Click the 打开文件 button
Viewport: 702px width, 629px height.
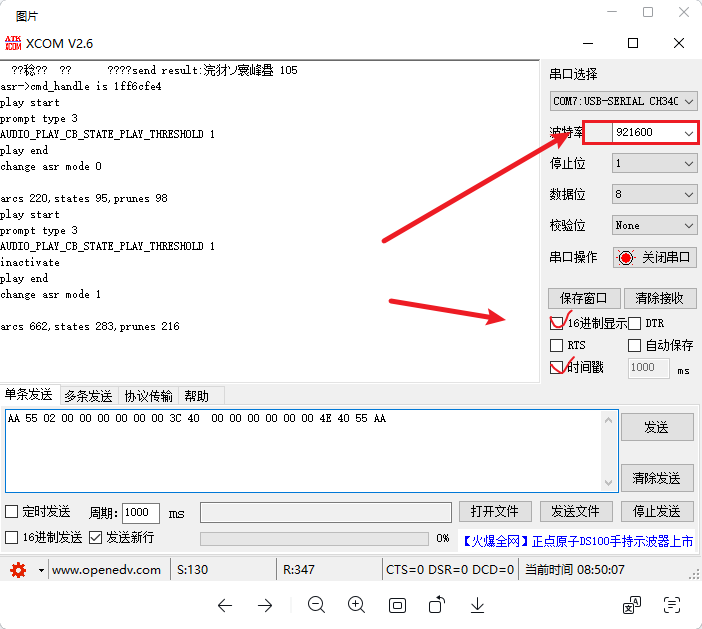[x=495, y=511]
